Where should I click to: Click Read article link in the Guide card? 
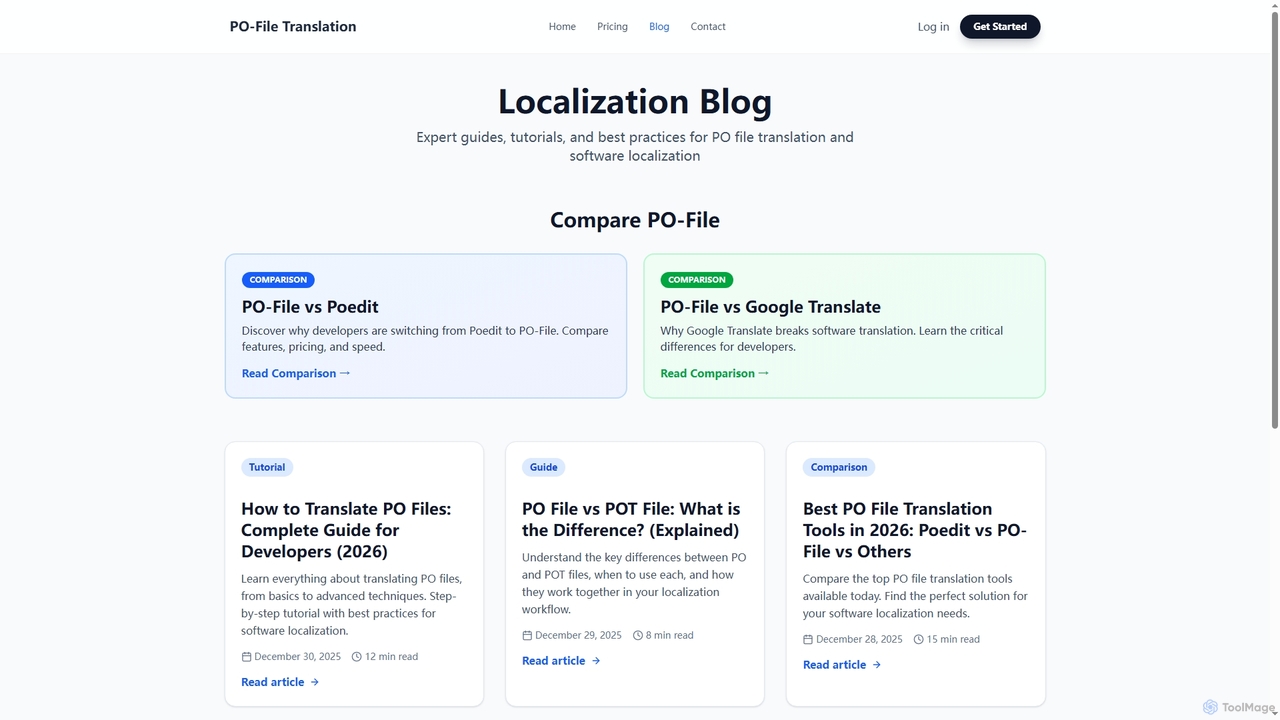pyautogui.click(x=561, y=661)
